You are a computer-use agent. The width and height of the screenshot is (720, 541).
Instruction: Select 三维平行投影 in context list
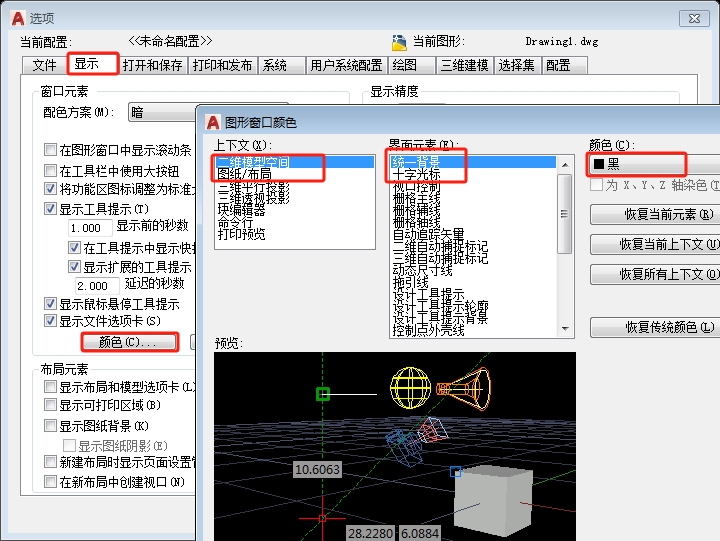(x=294, y=187)
